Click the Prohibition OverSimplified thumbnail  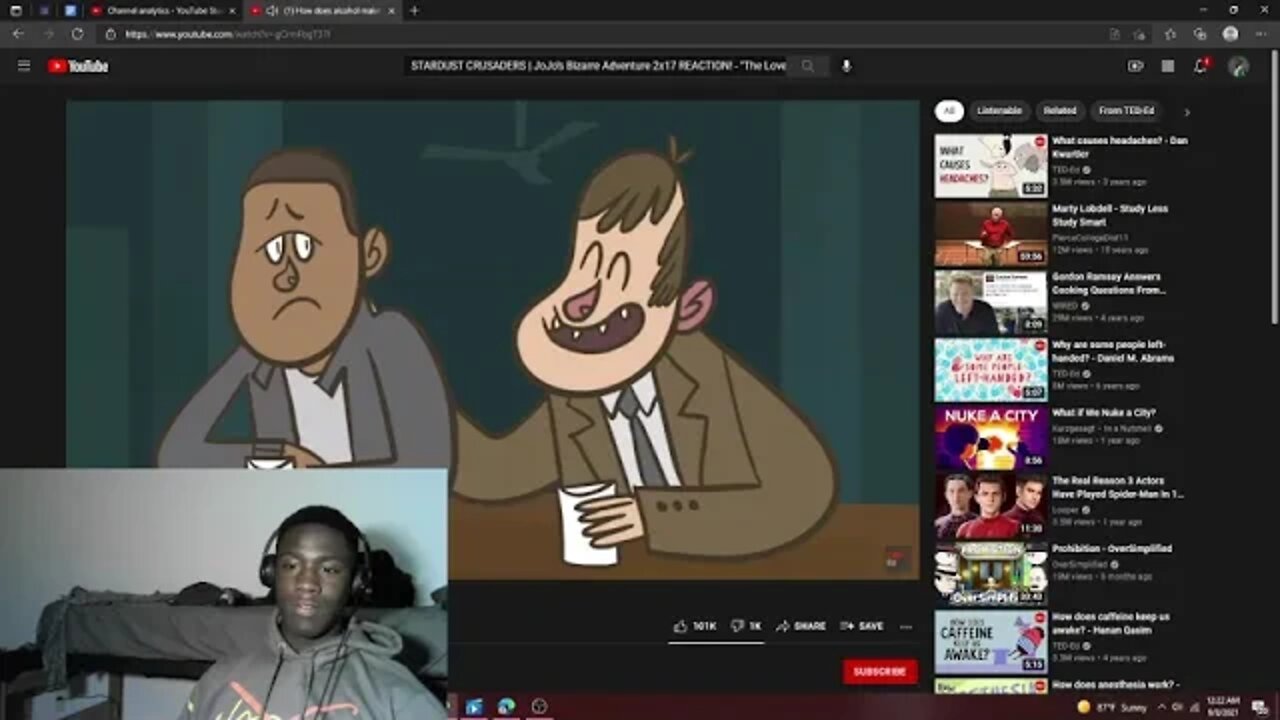(991, 574)
